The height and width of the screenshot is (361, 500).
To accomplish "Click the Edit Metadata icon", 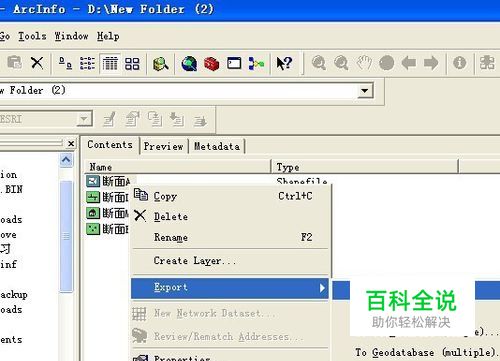I will click(x=110, y=119).
